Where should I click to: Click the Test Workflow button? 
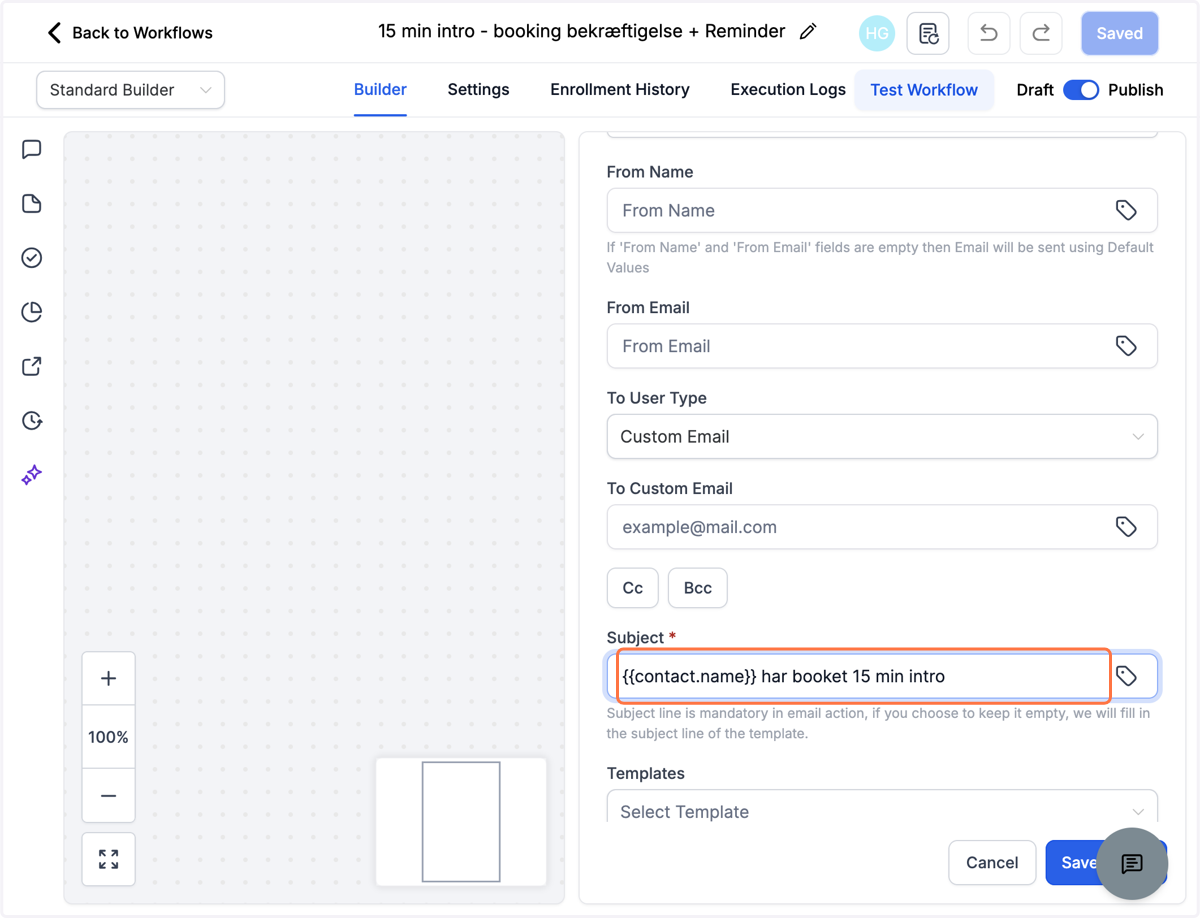[x=924, y=90]
